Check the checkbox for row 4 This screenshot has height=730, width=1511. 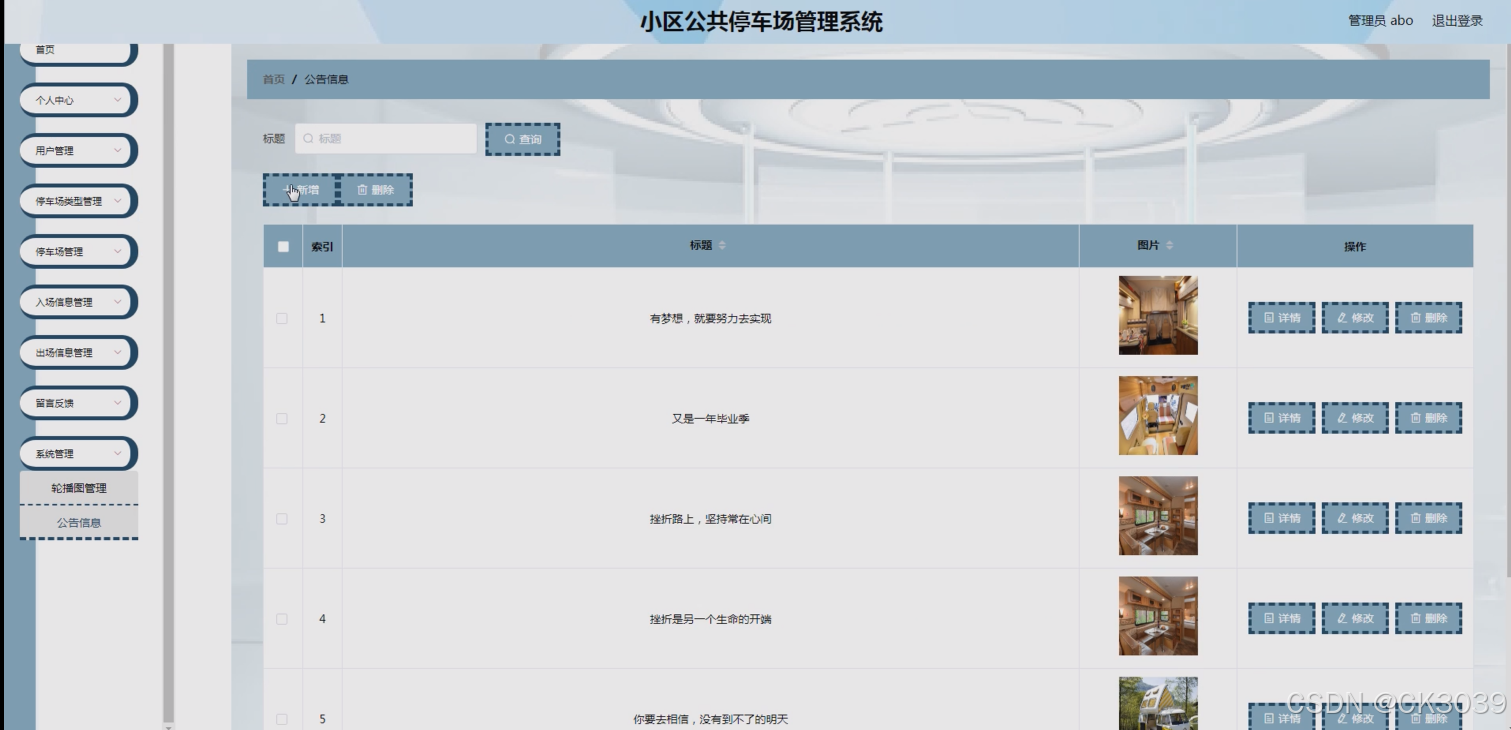pyautogui.click(x=282, y=619)
